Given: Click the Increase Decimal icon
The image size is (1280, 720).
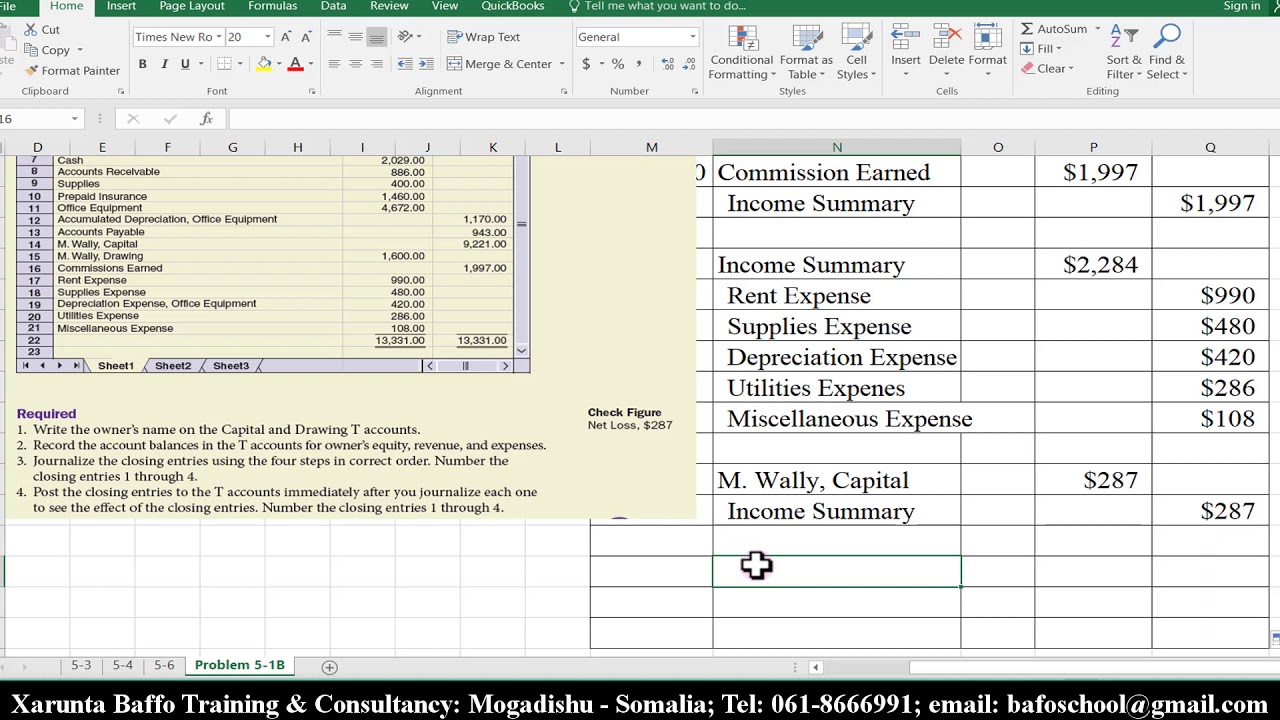Looking at the screenshot, I should [667, 64].
